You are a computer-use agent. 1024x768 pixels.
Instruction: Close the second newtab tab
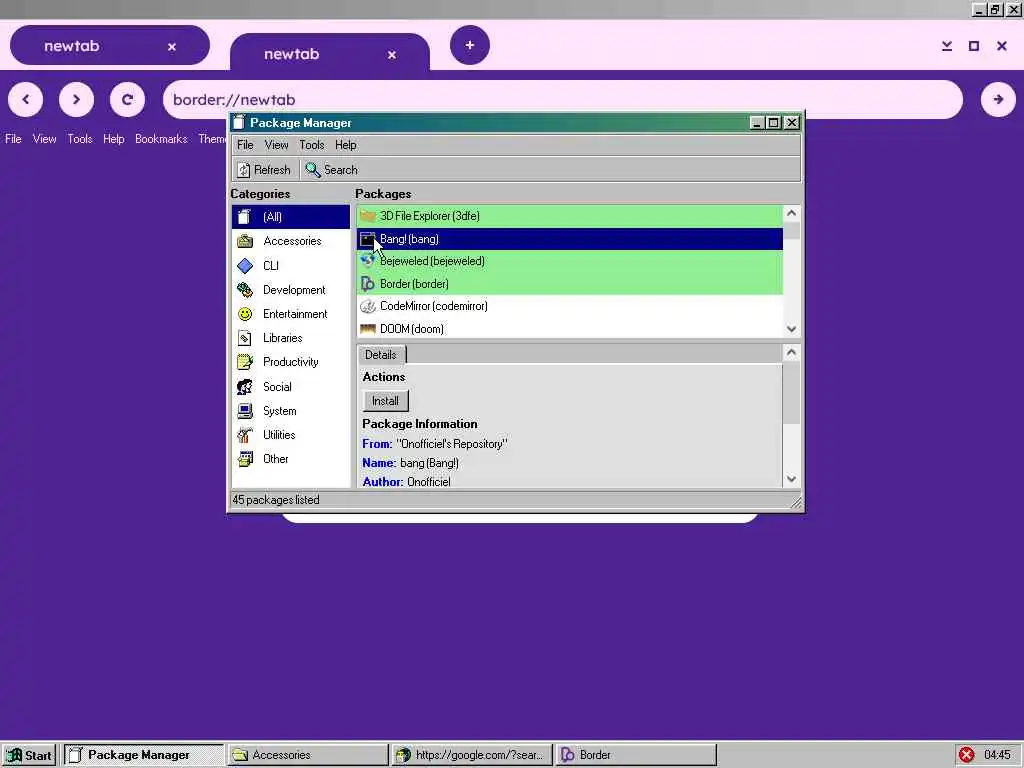pos(392,55)
